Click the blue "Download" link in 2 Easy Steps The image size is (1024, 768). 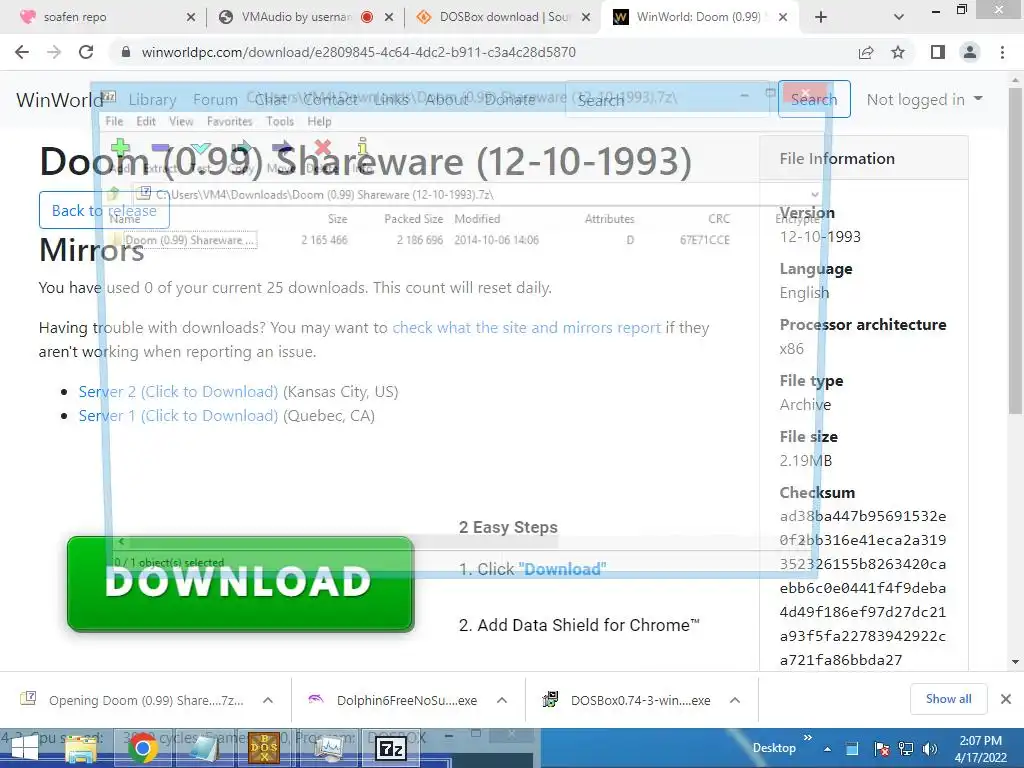point(563,569)
